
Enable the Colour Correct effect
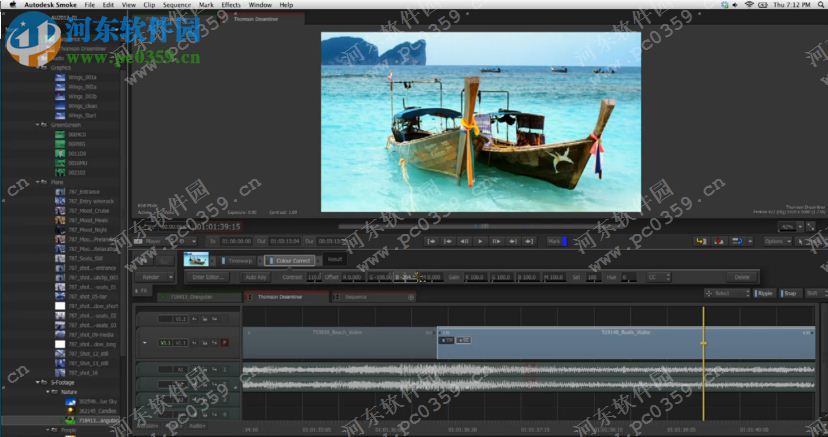tap(270, 260)
